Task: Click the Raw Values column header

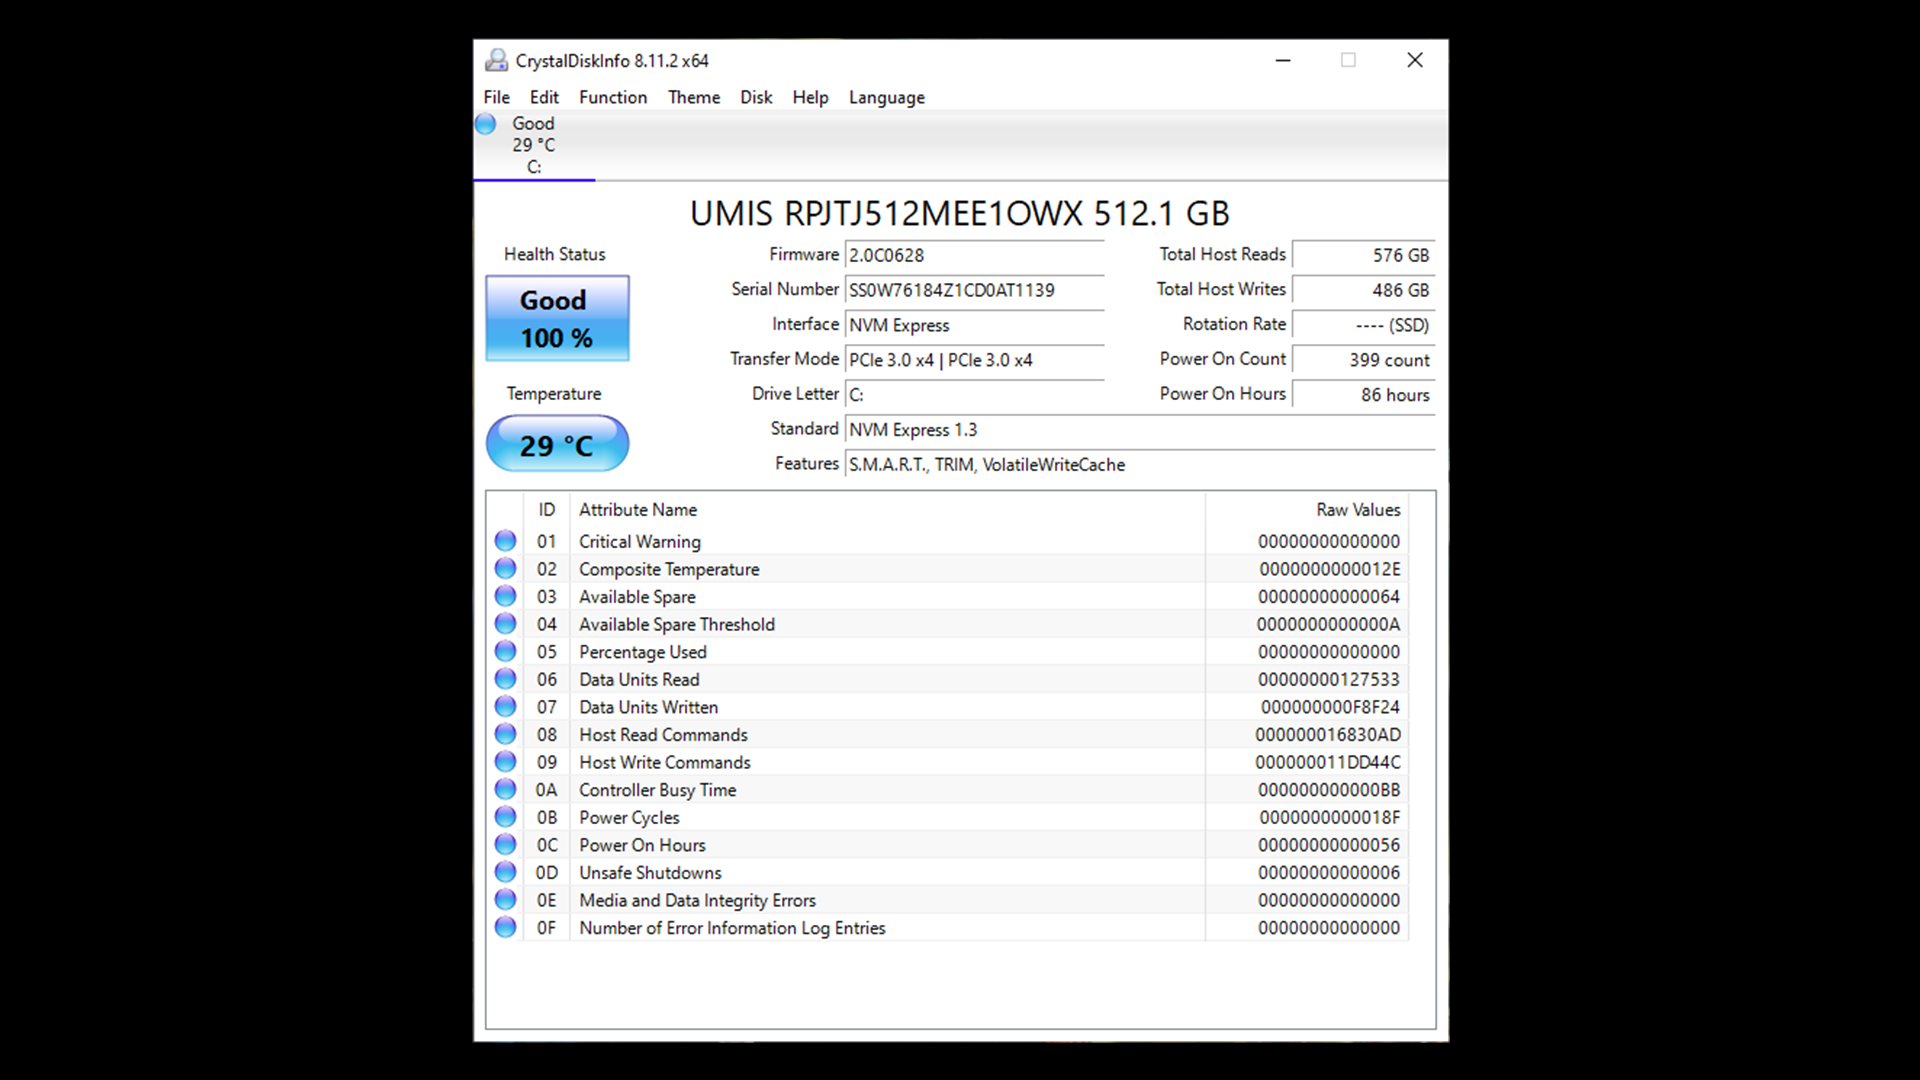Action: tap(1357, 510)
